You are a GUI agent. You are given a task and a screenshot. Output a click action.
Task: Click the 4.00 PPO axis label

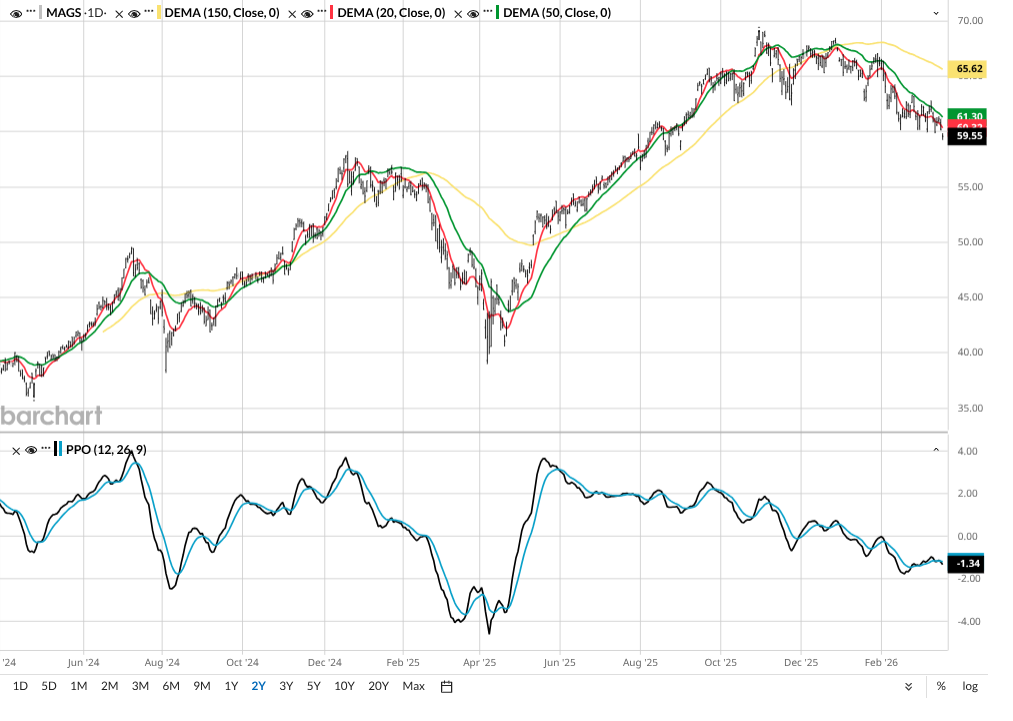[x=967, y=452]
